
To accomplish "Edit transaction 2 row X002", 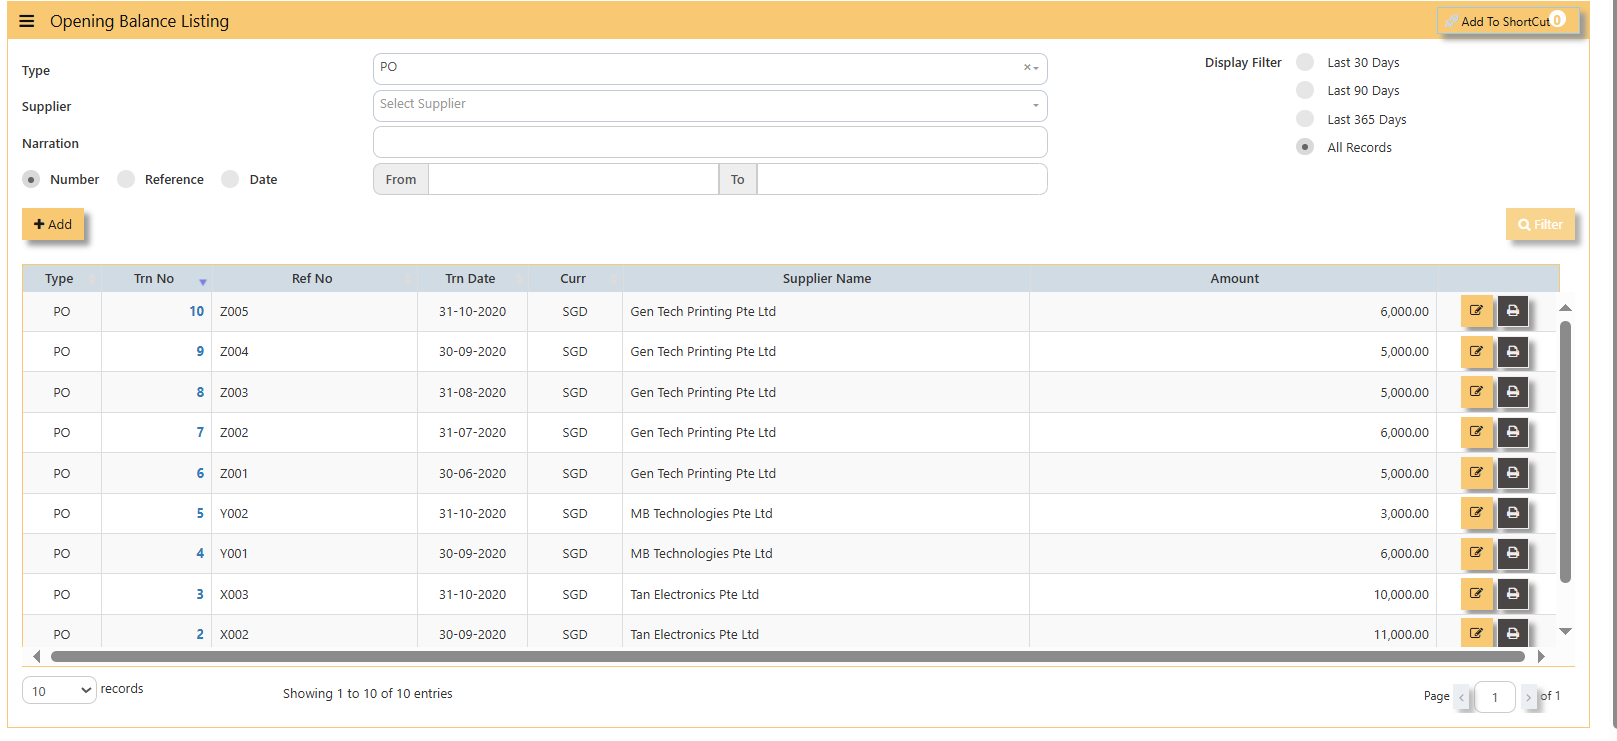I will coord(1476,633).
